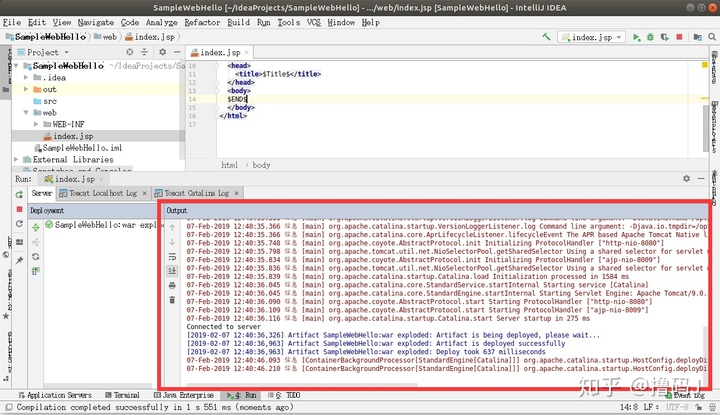Close the index.jsp editor tab
720x415 pixels.
pos(247,52)
